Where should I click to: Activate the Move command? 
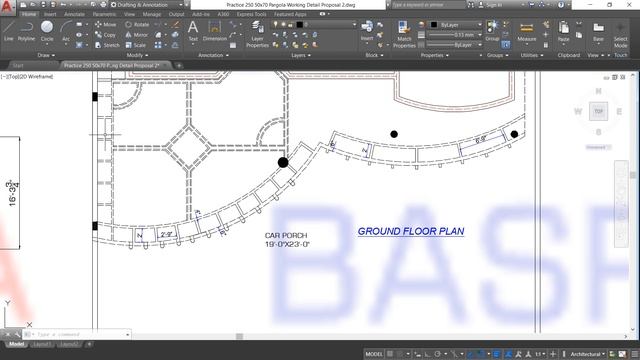click(x=105, y=24)
